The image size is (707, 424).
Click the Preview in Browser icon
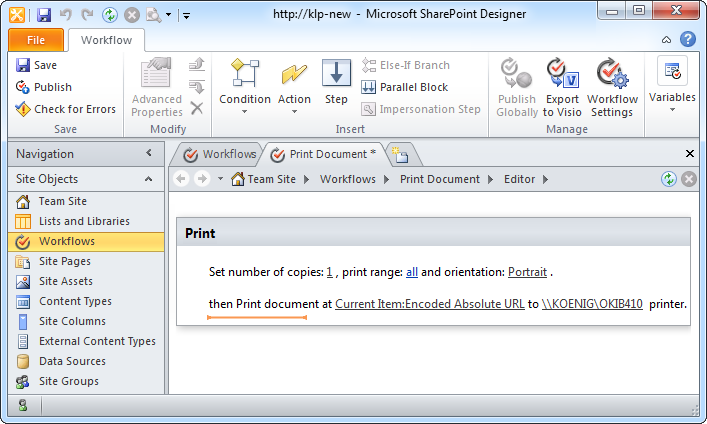click(153, 15)
